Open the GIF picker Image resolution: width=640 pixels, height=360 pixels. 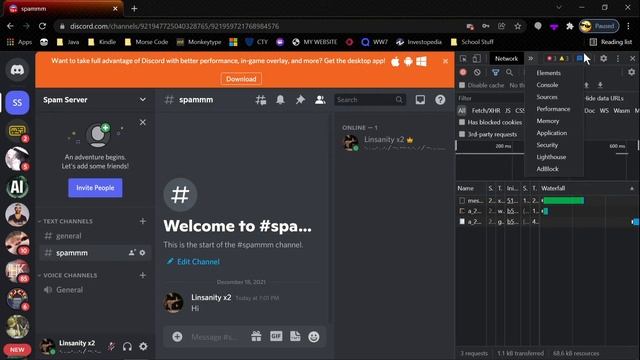click(276, 336)
